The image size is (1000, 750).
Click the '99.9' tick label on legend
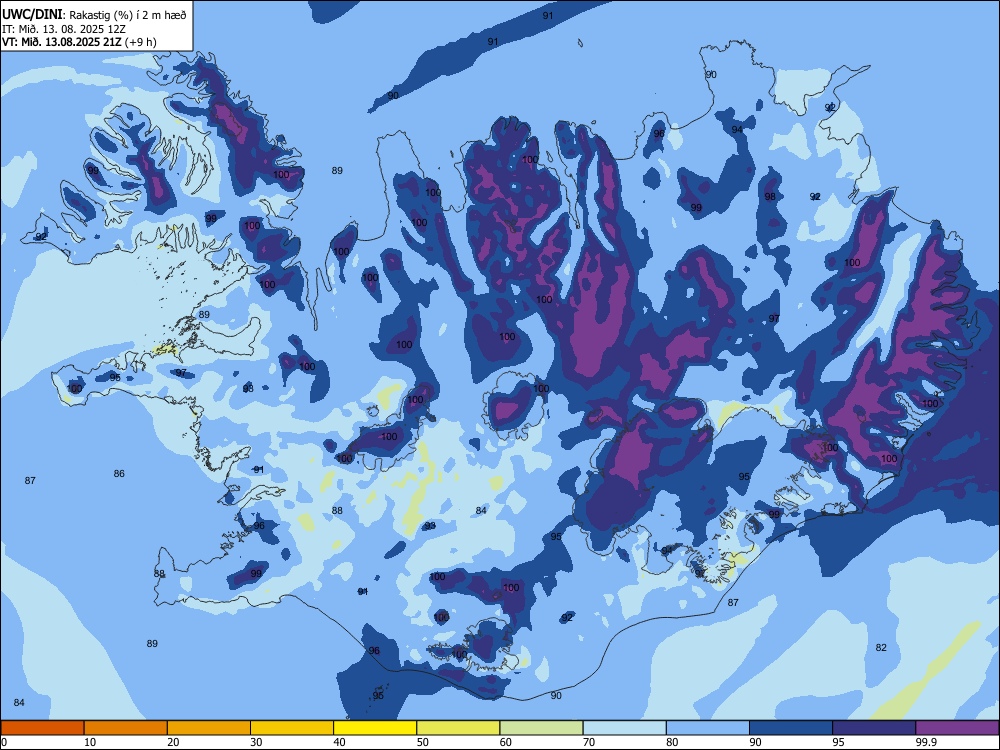pyautogui.click(x=926, y=742)
